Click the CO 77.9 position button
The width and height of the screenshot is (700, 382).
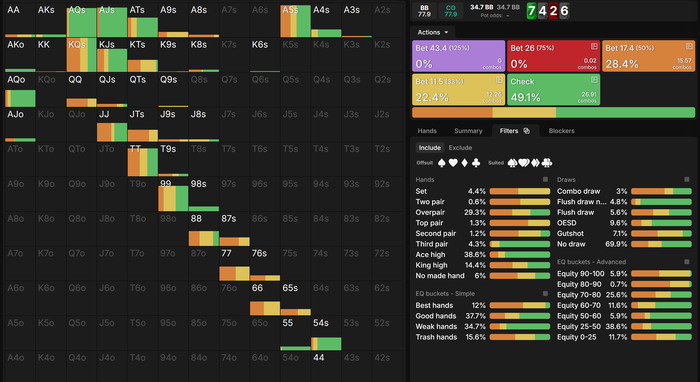(x=450, y=11)
